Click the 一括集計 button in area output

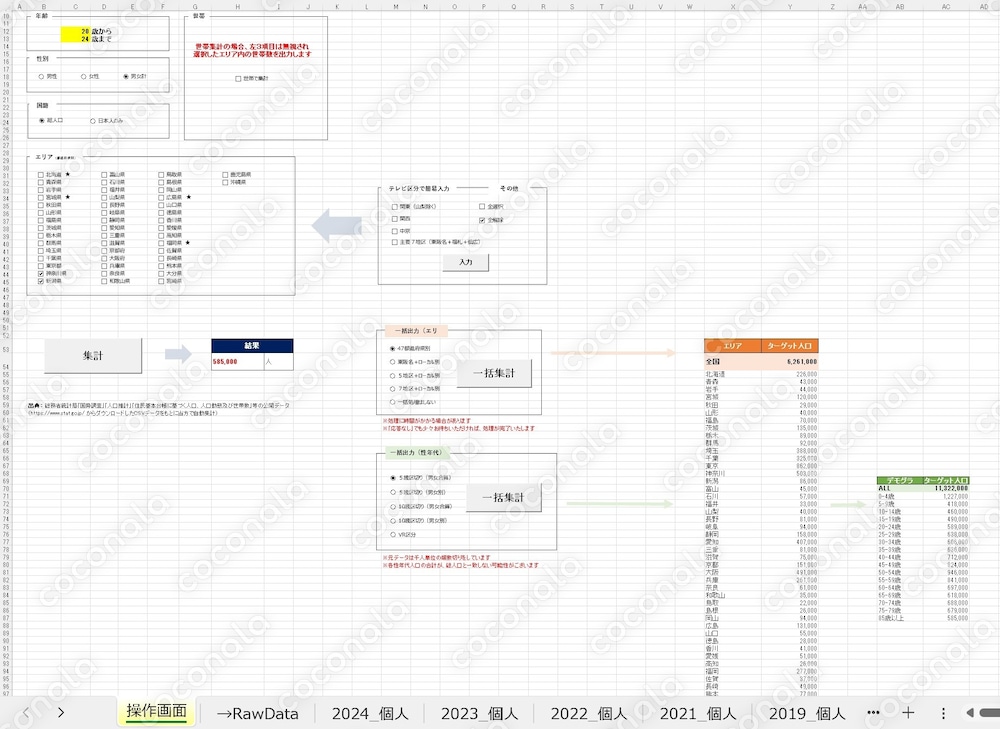click(x=494, y=373)
